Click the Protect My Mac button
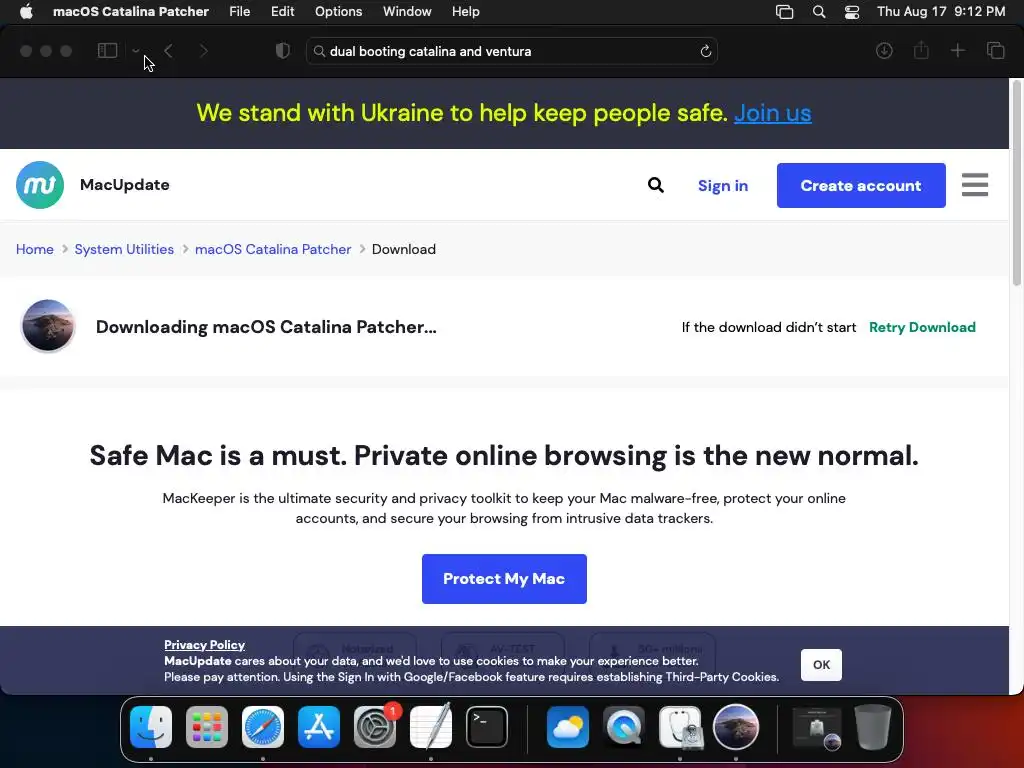 504,579
